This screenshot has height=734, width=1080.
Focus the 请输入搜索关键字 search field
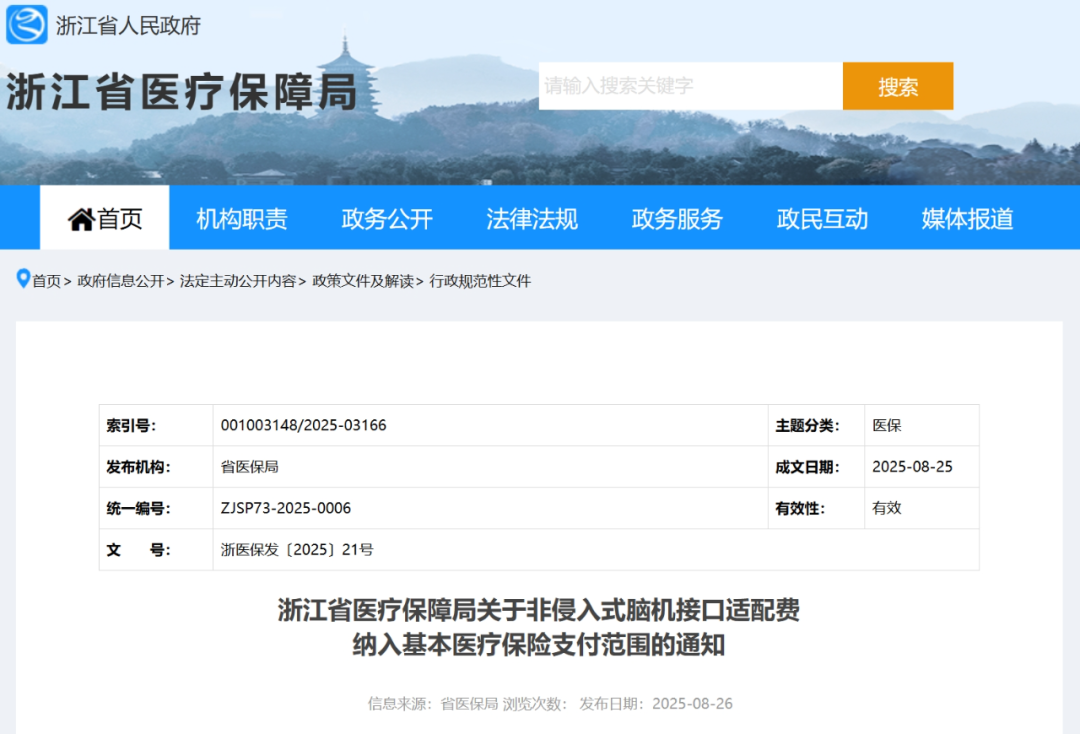point(690,86)
